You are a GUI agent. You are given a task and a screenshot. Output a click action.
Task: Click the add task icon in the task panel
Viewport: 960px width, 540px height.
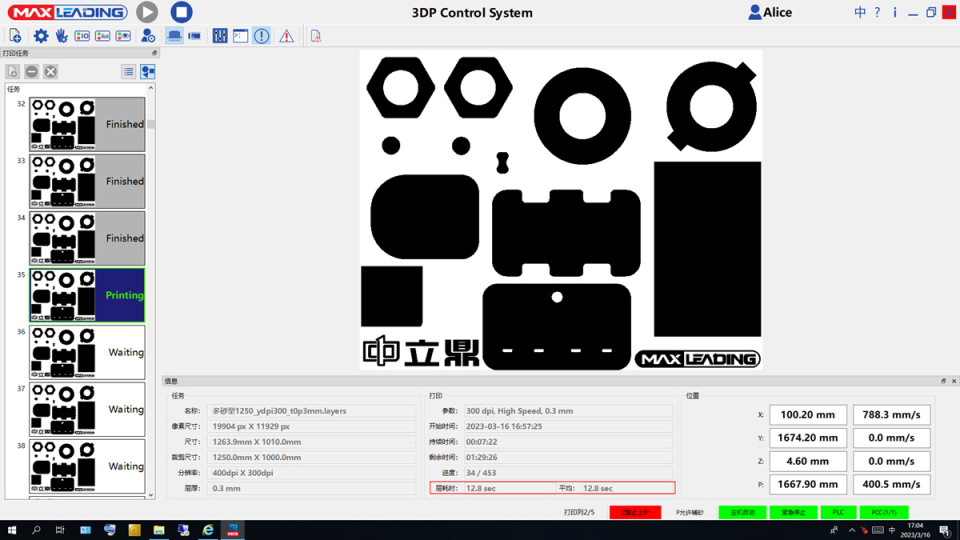[12, 72]
